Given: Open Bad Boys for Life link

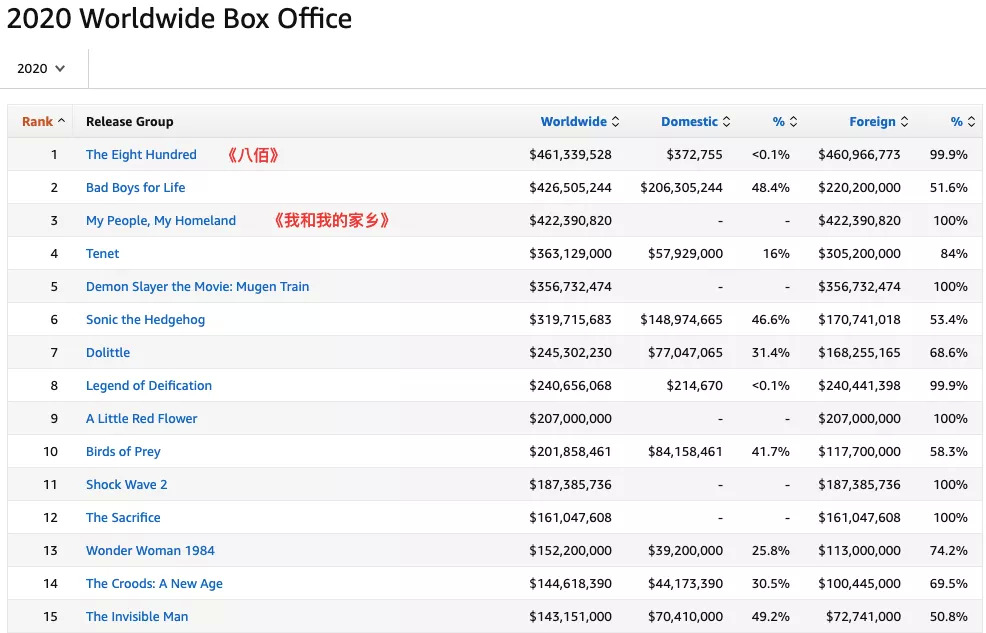Looking at the screenshot, I should click(x=135, y=188).
